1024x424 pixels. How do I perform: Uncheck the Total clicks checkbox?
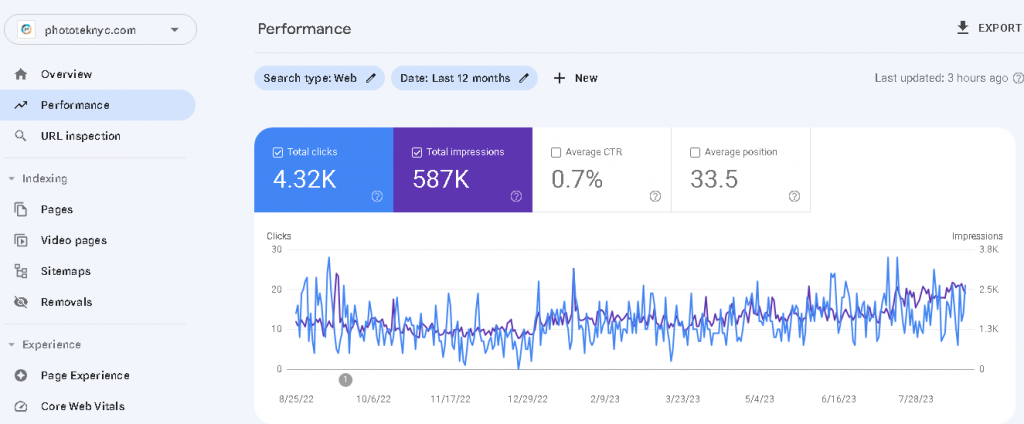[277, 152]
